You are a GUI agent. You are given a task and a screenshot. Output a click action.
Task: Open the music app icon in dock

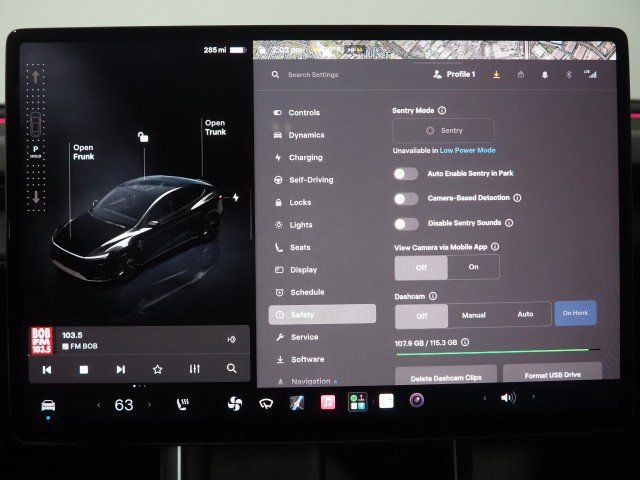328,402
